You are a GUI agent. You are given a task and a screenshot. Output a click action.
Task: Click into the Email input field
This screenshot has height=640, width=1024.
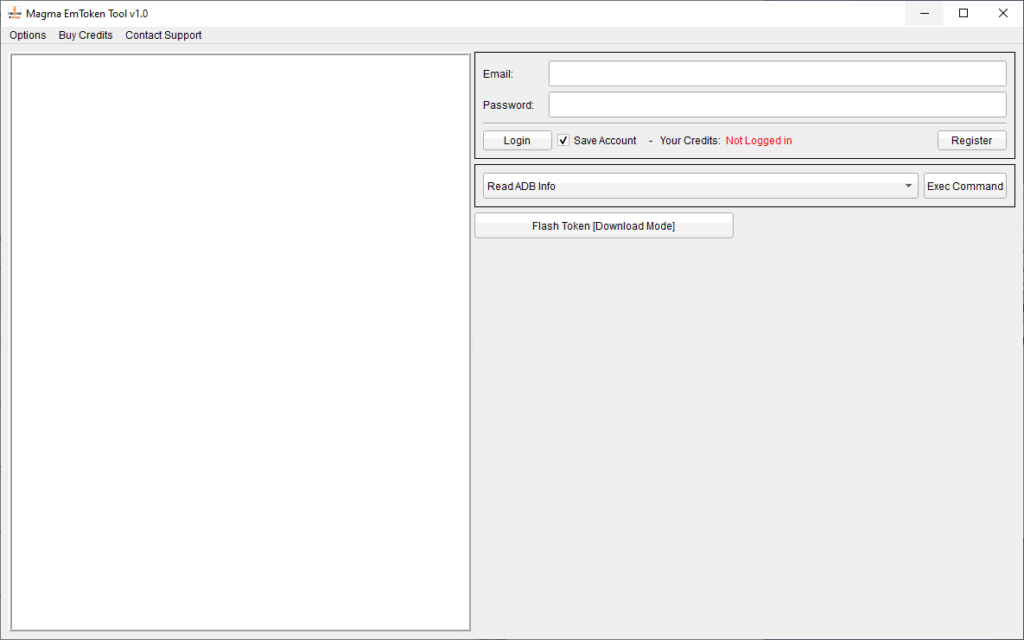click(777, 74)
